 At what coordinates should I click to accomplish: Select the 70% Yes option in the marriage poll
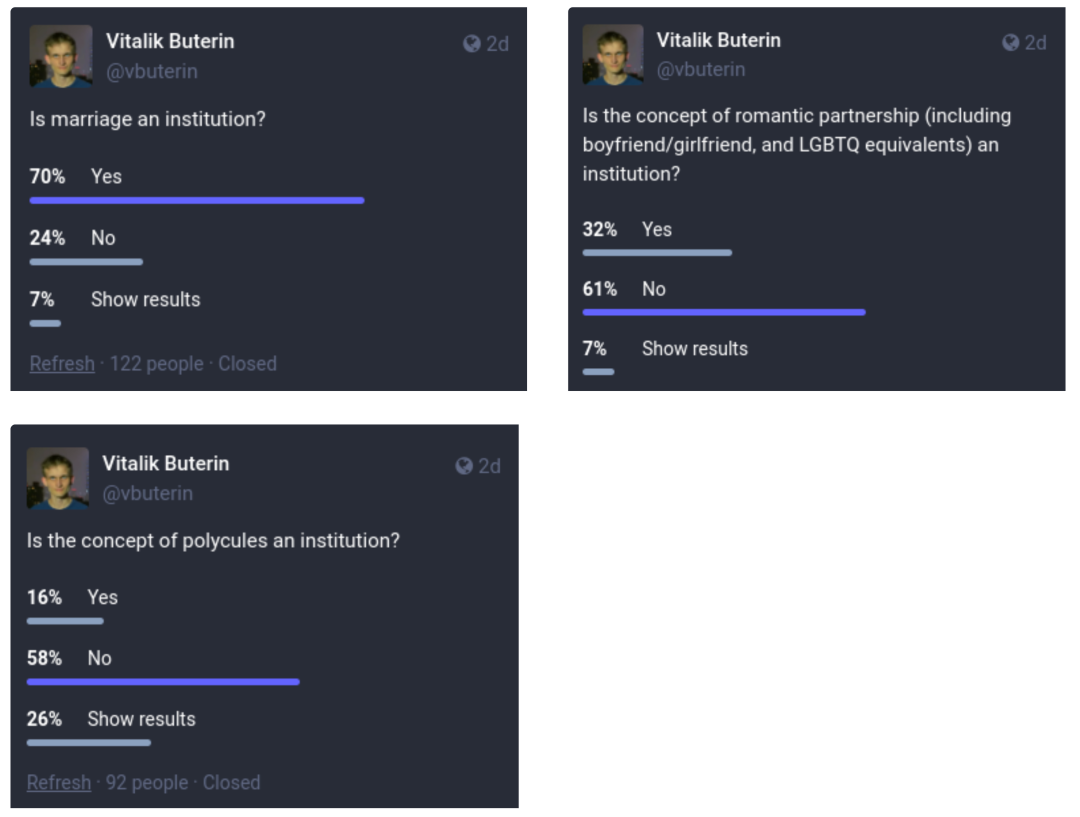(106, 177)
